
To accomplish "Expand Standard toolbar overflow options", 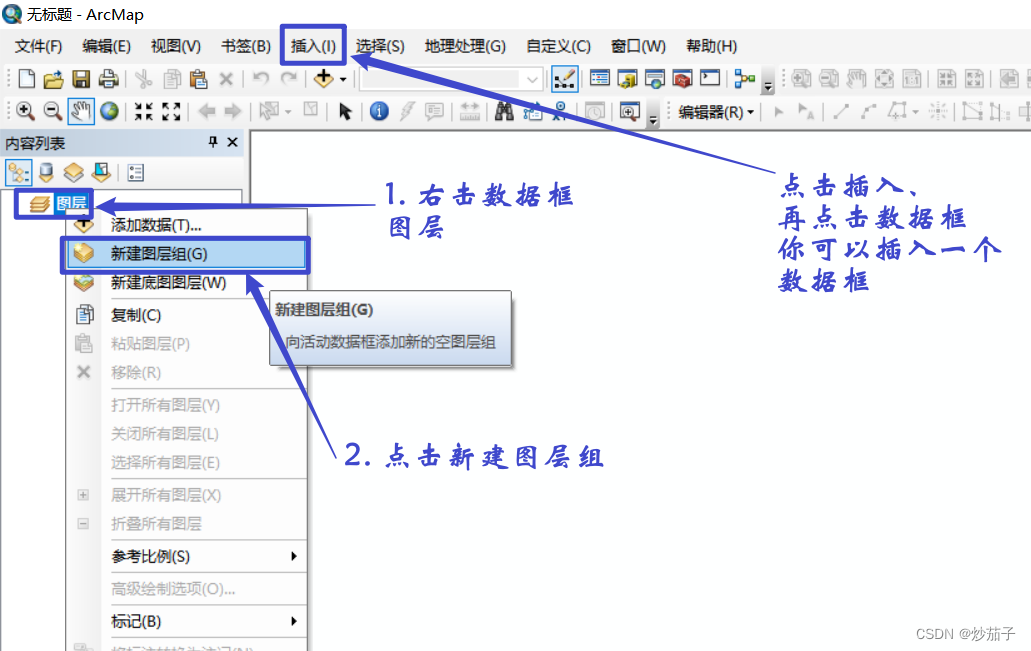I will pos(767,80).
